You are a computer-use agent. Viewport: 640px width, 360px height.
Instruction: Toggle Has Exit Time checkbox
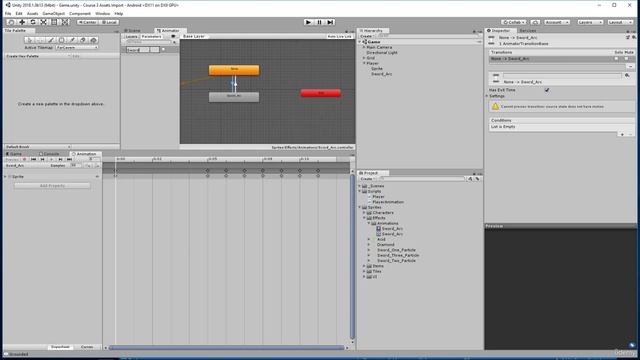[547, 90]
